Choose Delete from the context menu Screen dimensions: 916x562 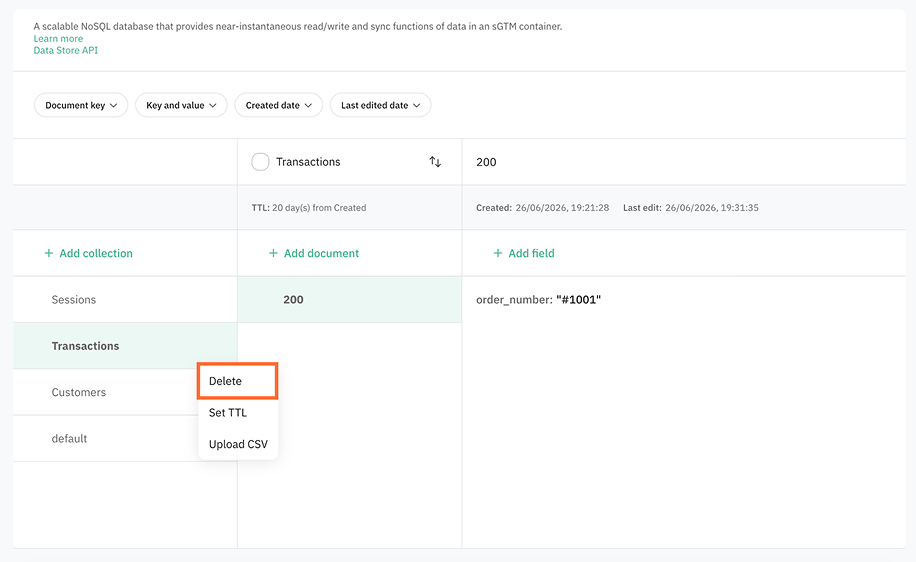pyautogui.click(x=237, y=381)
